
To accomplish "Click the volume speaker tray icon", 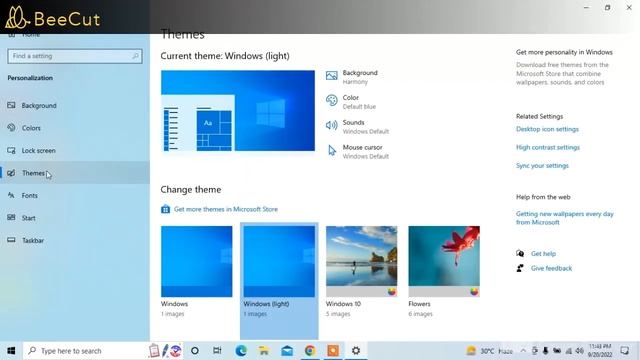I will coord(580,351).
